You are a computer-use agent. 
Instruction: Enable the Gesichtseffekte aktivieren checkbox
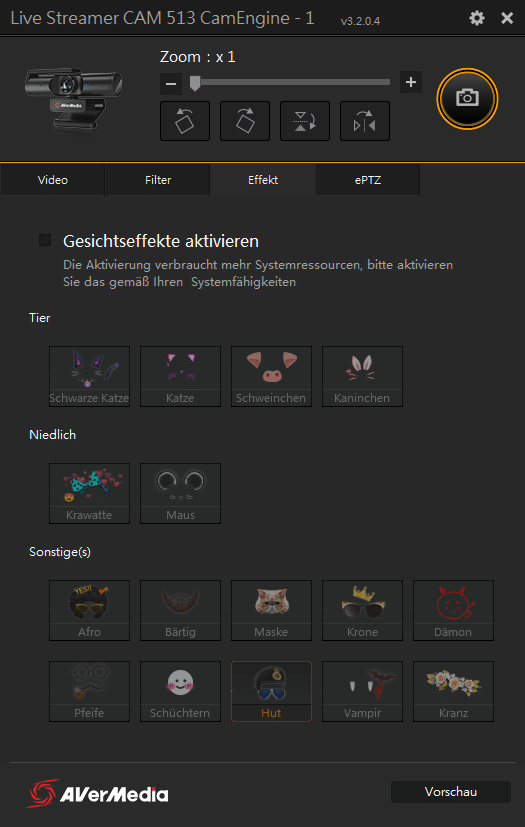tap(45, 241)
